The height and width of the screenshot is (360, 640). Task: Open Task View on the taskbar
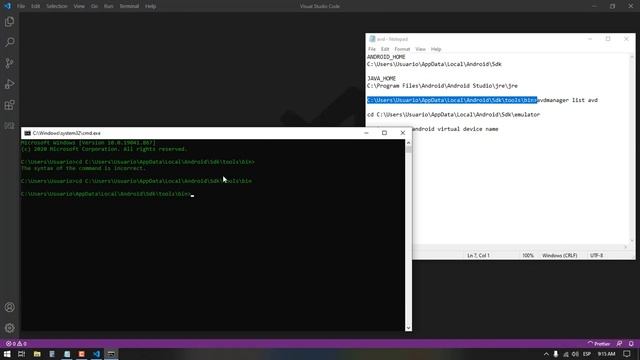coord(21,354)
